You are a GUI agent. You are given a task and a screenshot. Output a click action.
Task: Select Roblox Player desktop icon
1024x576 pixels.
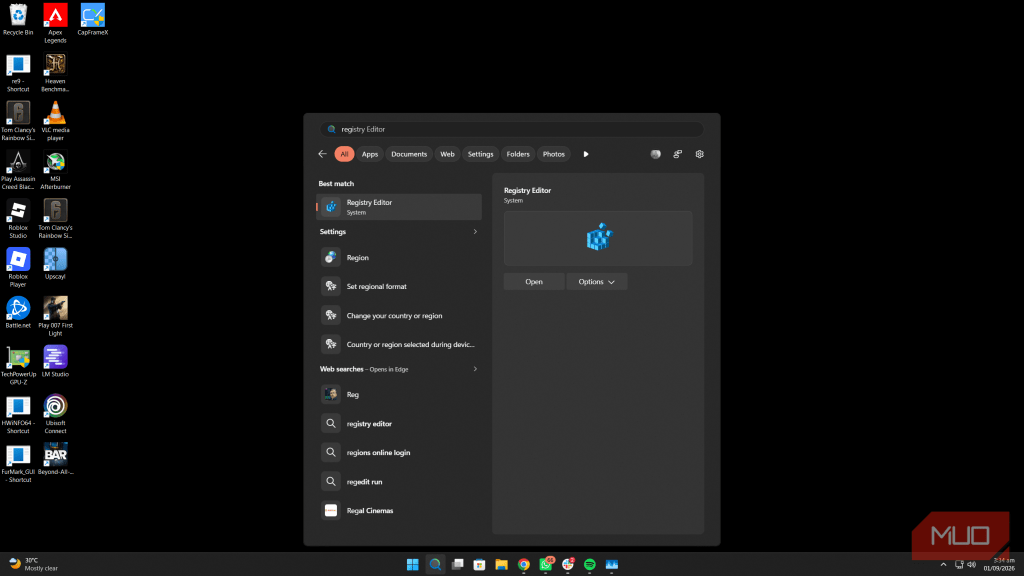point(18,268)
